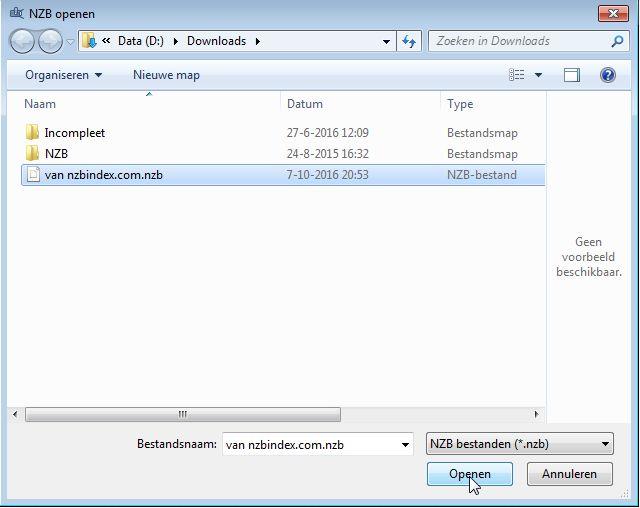The height and width of the screenshot is (508, 640).
Task: Open the Organiseren menu
Action: click(x=64, y=75)
